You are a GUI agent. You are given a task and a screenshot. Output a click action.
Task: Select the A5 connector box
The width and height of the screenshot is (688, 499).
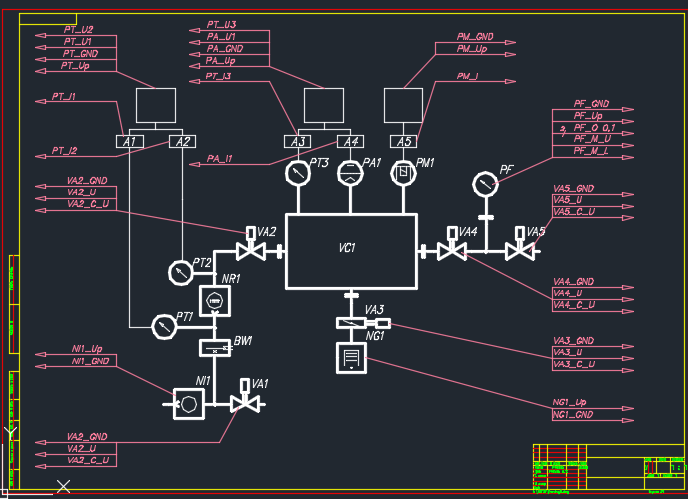[403, 141]
